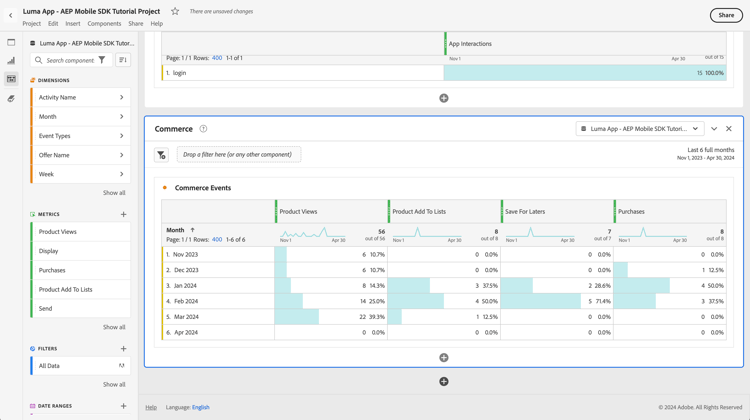The width and height of the screenshot is (750, 420).
Task: Click the favorite star beside the project title
Action: [175, 12]
